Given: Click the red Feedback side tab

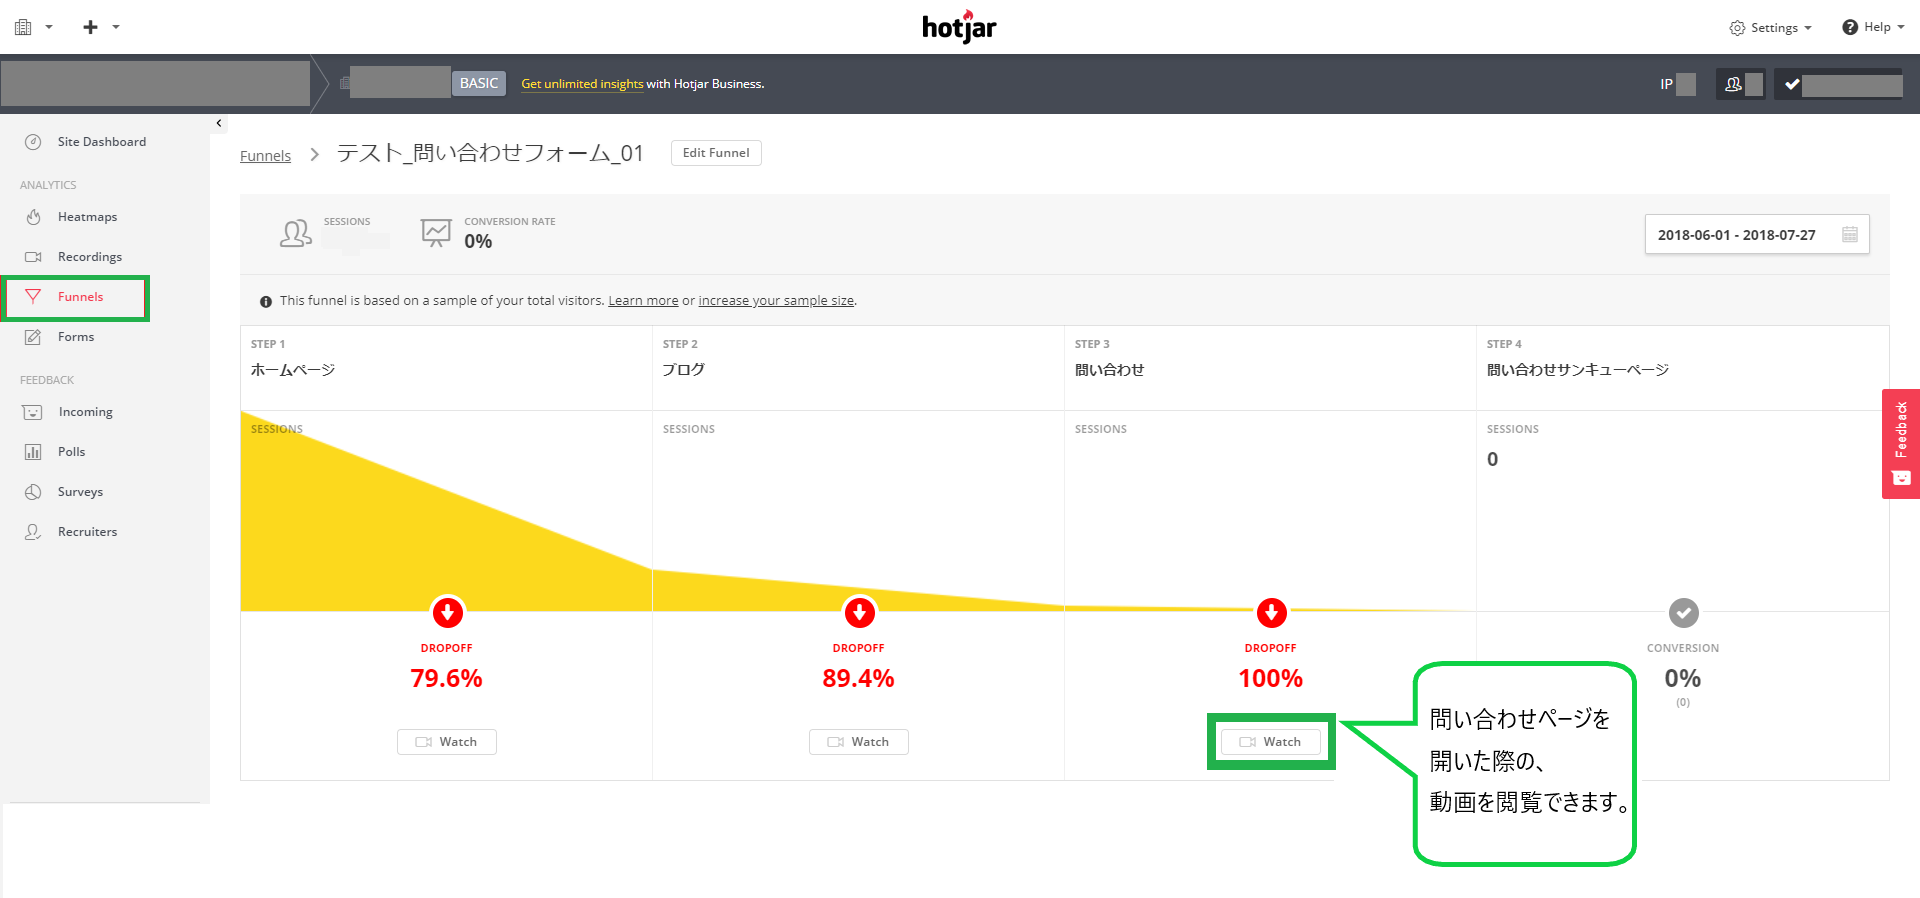Looking at the screenshot, I should click(1900, 443).
